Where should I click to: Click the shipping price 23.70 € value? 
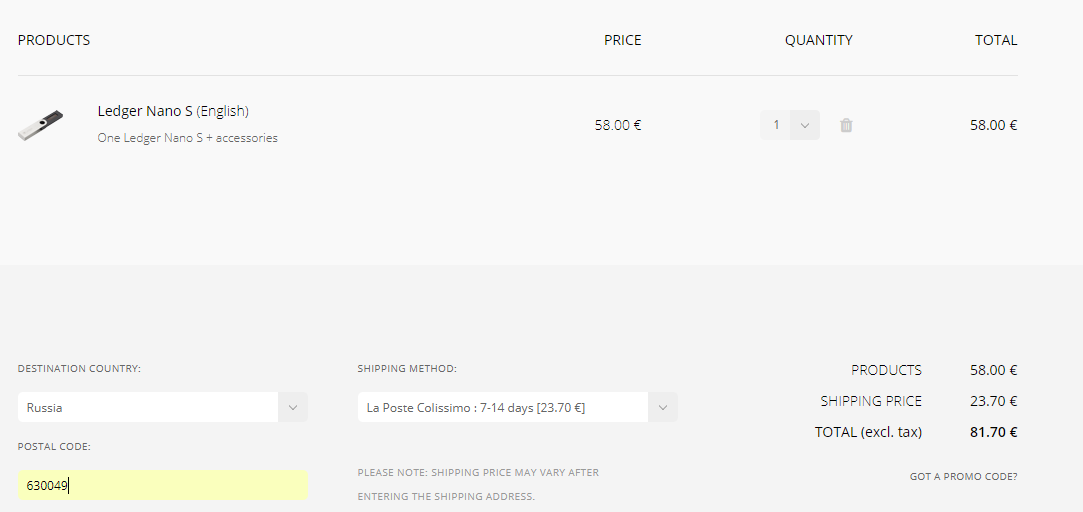pyautogui.click(x=993, y=401)
